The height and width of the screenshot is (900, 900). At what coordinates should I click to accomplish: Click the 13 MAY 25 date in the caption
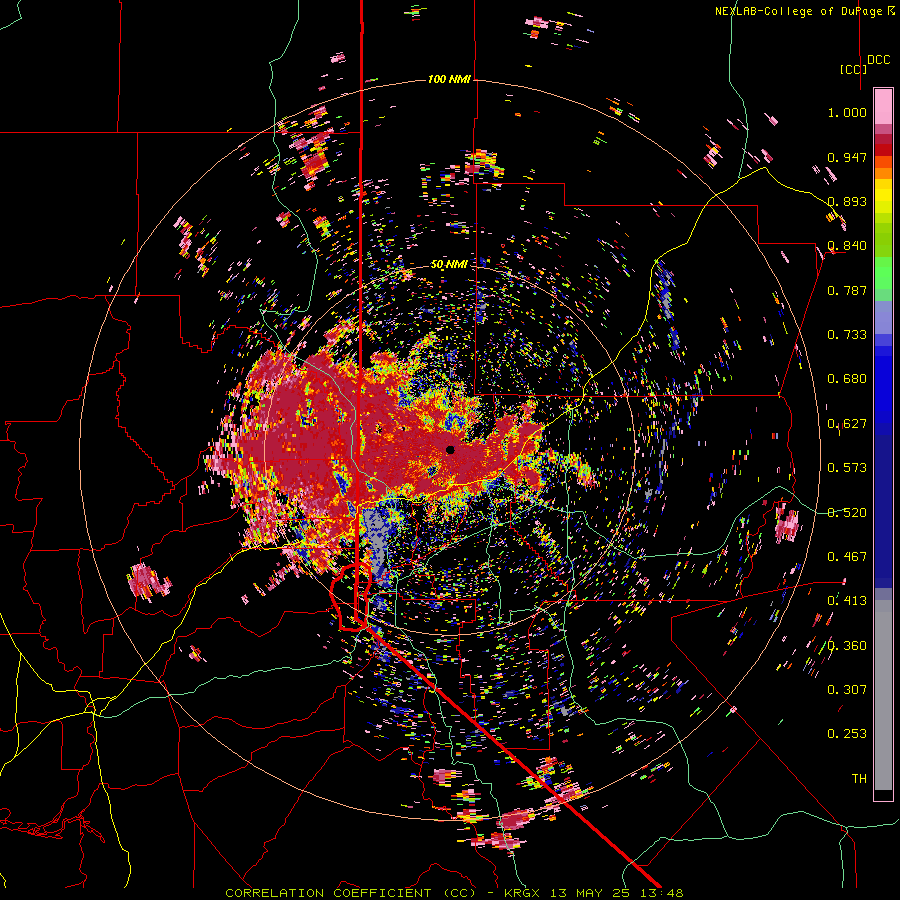click(x=591, y=893)
